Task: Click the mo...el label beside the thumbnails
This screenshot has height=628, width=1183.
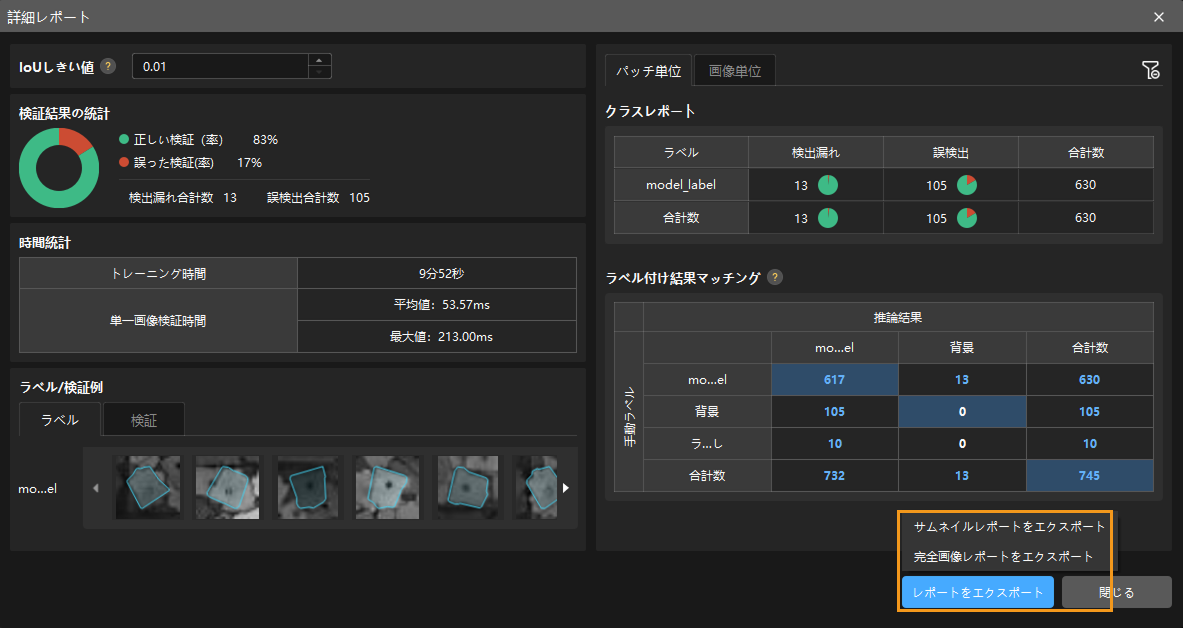Action: point(38,488)
